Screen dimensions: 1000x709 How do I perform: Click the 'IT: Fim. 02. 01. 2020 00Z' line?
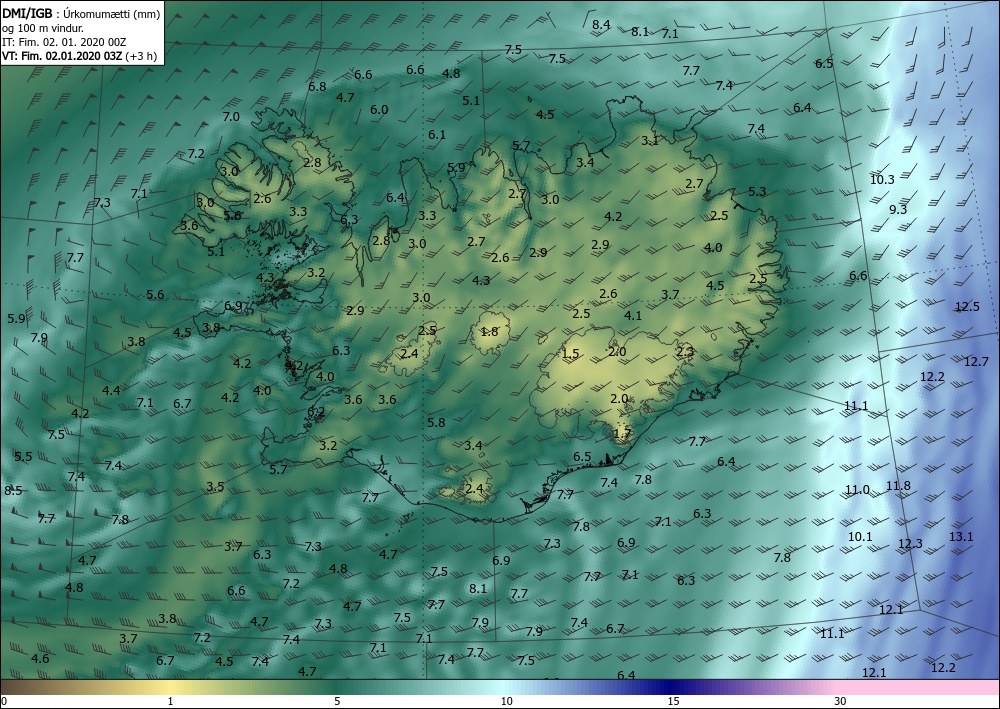click(x=64, y=42)
